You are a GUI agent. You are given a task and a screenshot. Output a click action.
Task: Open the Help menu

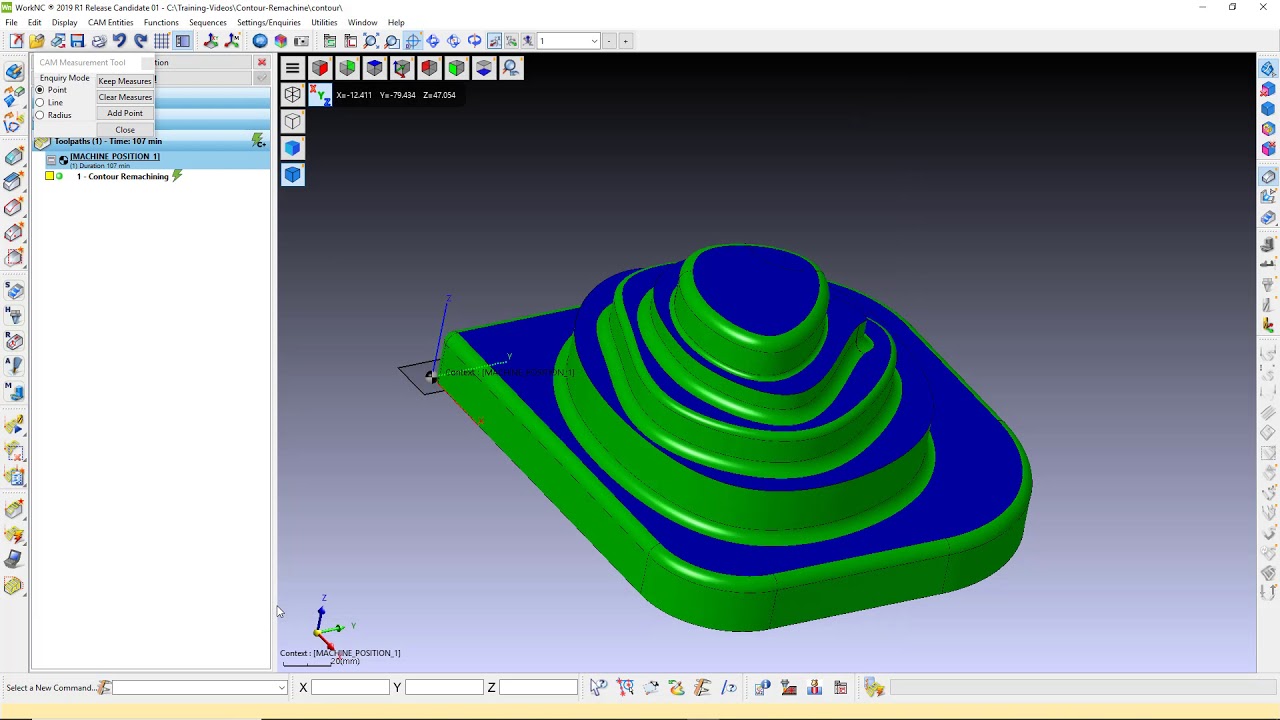pyautogui.click(x=396, y=22)
